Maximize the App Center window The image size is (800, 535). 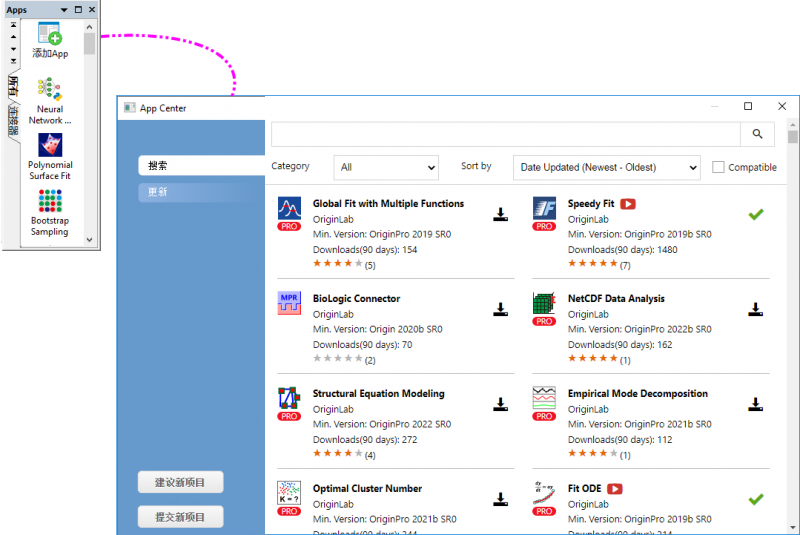point(748,106)
